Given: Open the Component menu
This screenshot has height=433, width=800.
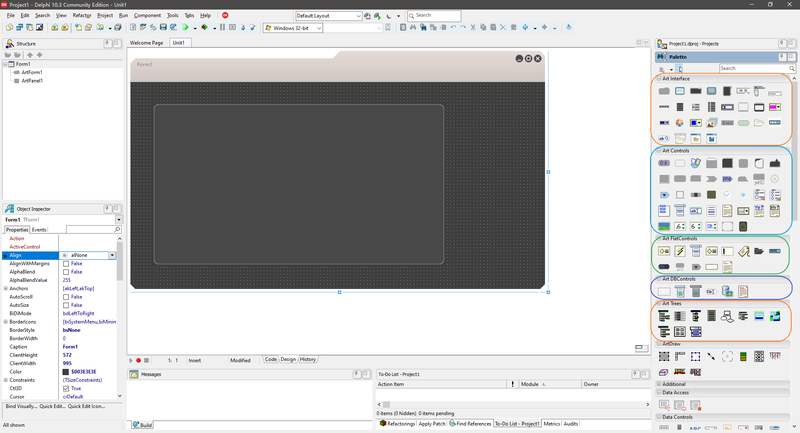Looking at the screenshot, I should pyautogui.click(x=147, y=15).
